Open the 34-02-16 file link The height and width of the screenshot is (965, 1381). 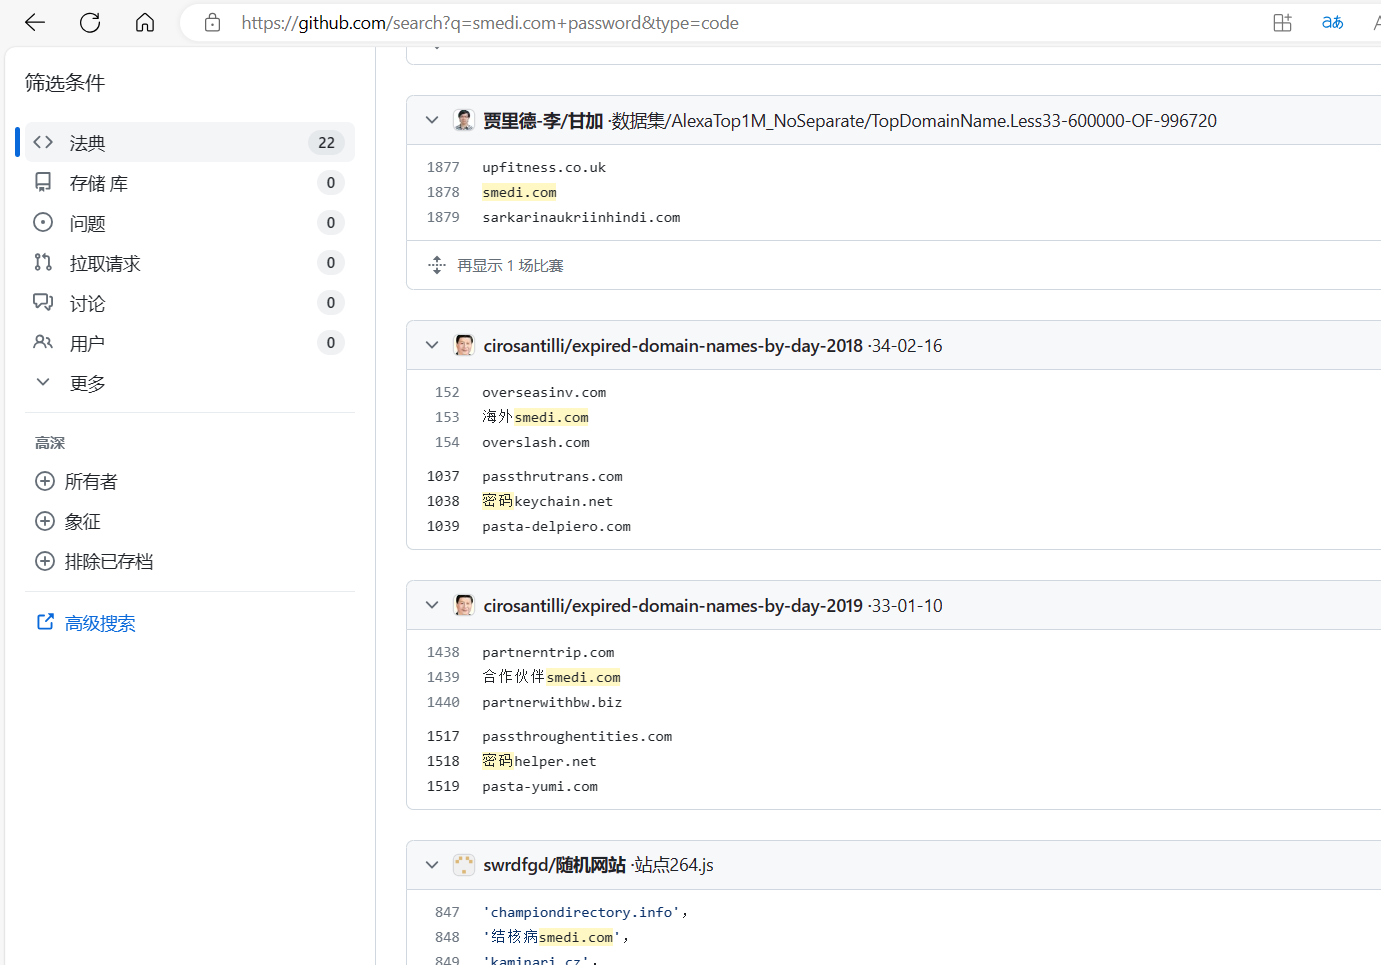(907, 346)
